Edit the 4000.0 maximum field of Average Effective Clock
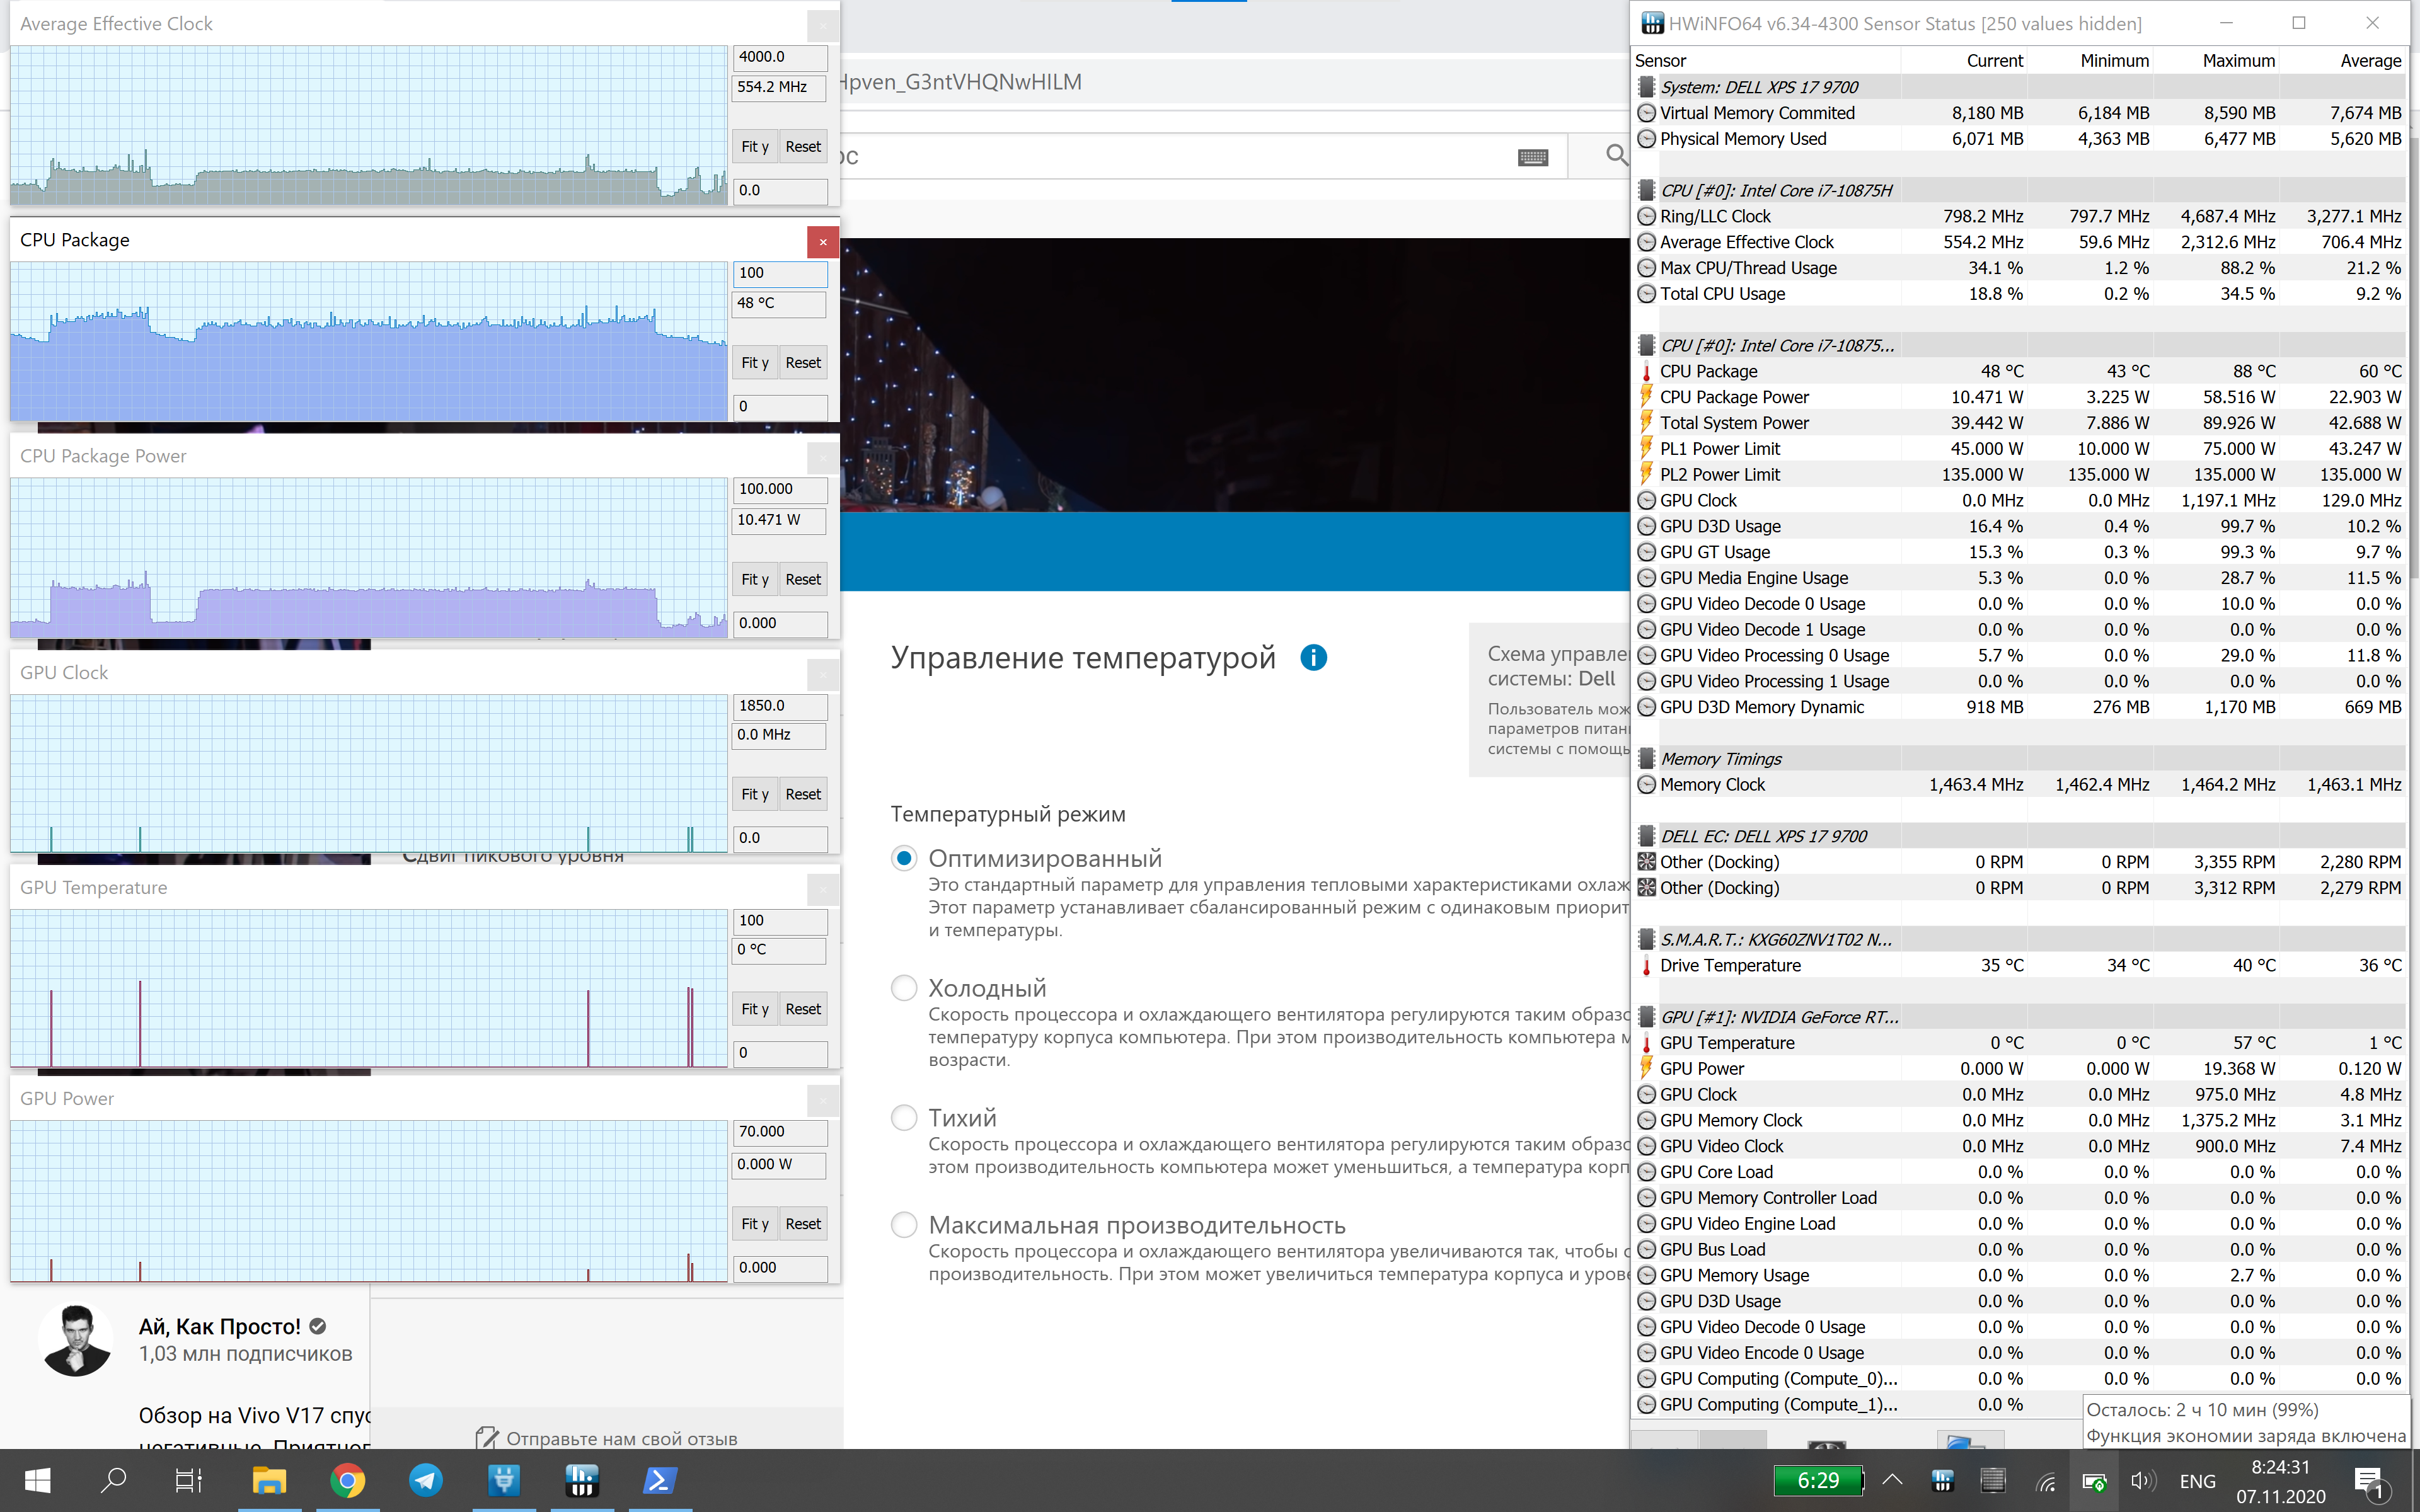The height and width of the screenshot is (1512, 2420). (x=780, y=57)
